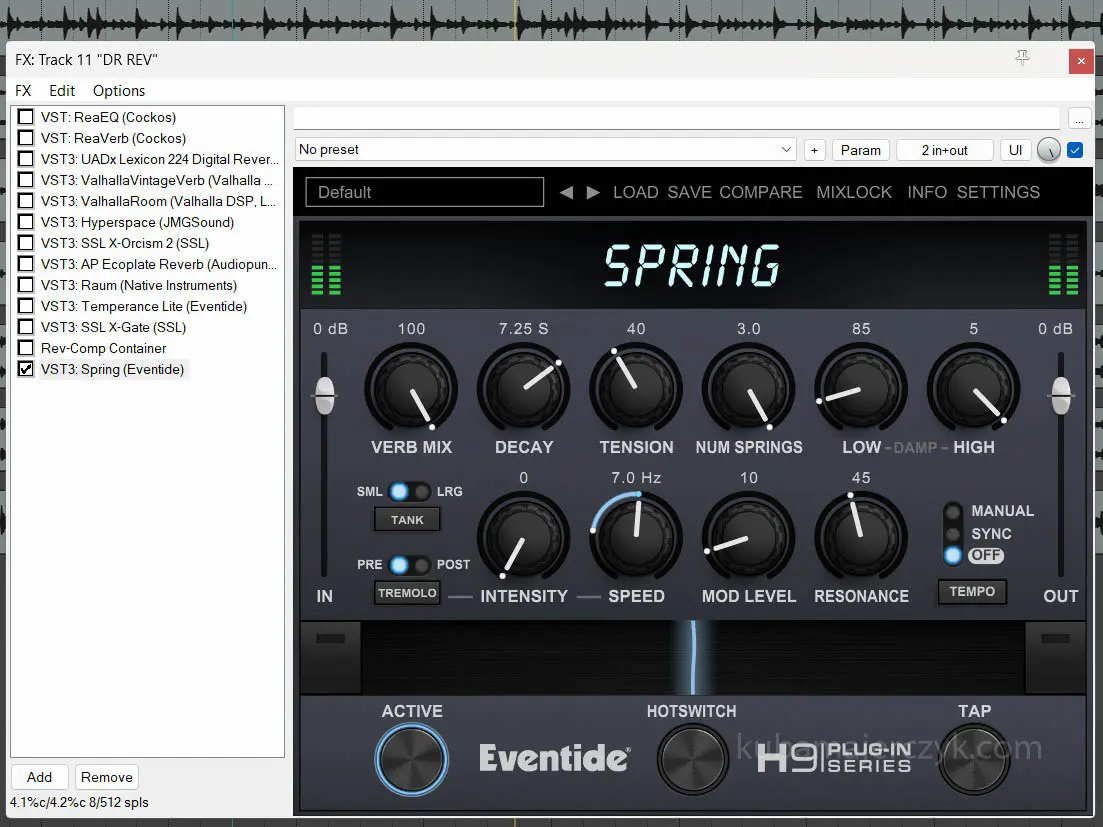The height and width of the screenshot is (827, 1103).
Task: Open the Options menu
Action: (x=119, y=90)
